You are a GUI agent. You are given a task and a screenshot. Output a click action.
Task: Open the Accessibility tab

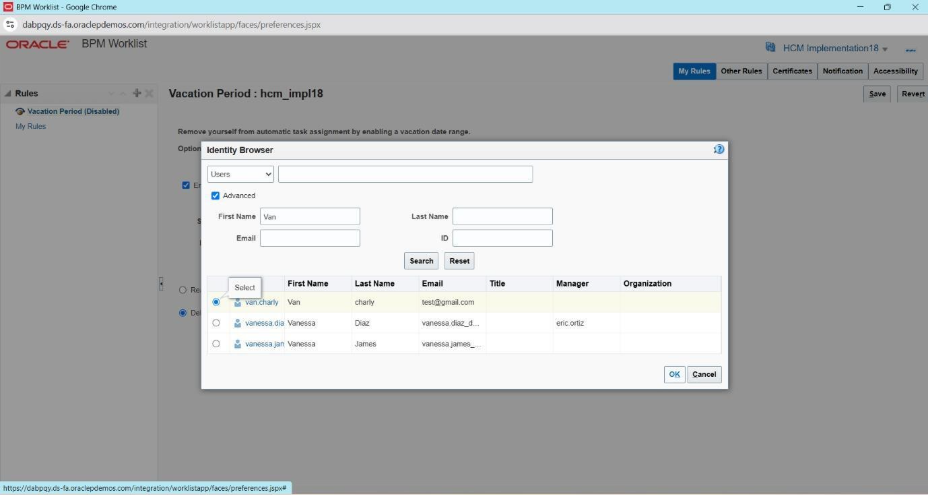[895, 71]
